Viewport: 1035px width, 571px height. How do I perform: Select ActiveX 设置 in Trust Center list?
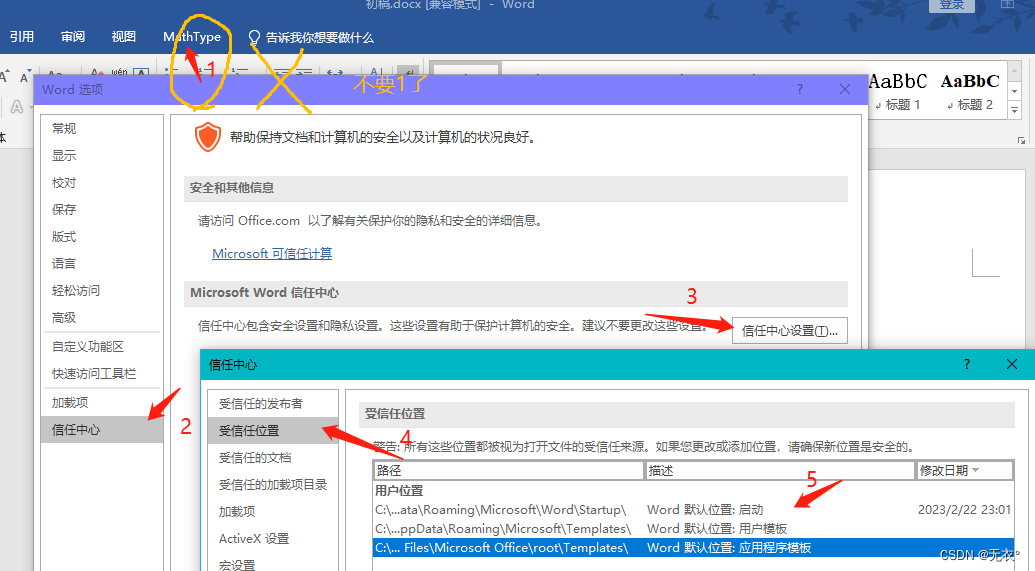click(x=273, y=539)
